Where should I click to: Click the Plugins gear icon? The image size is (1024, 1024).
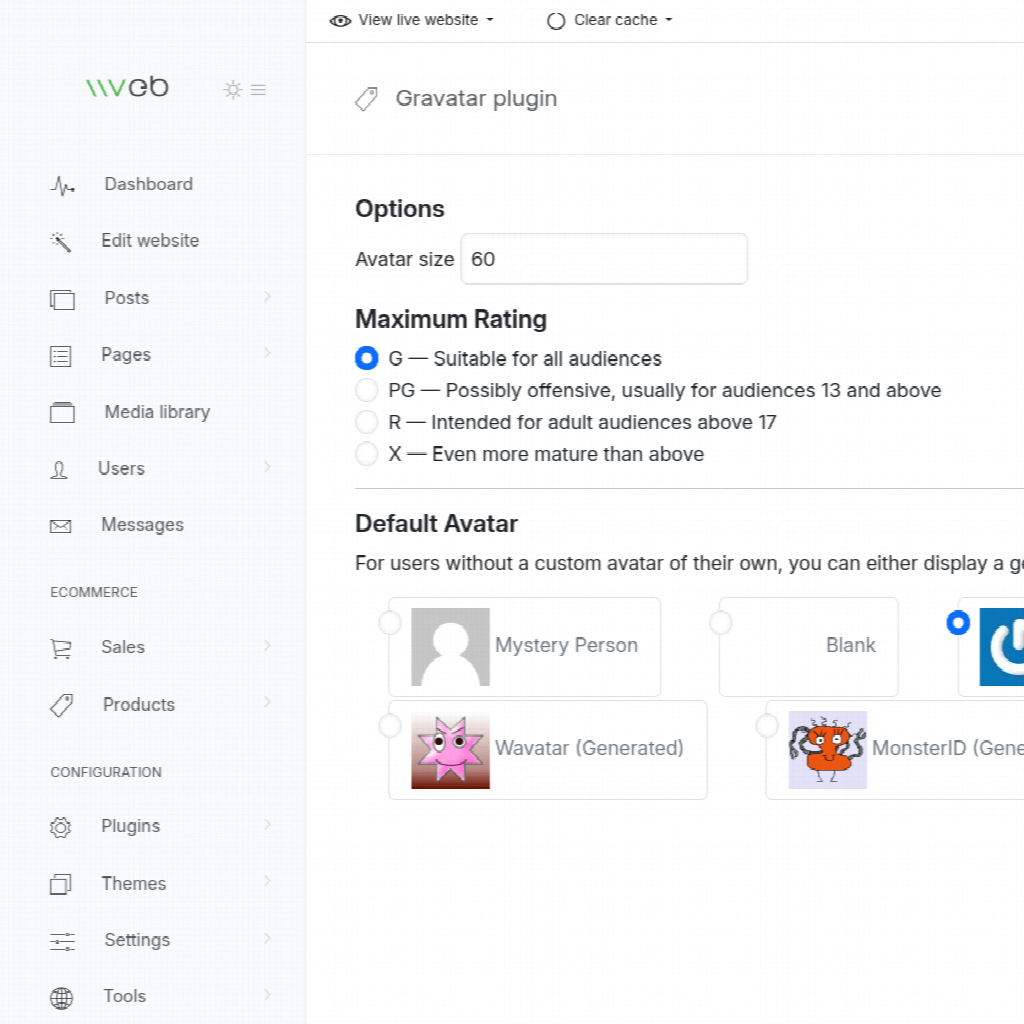click(x=61, y=828)
